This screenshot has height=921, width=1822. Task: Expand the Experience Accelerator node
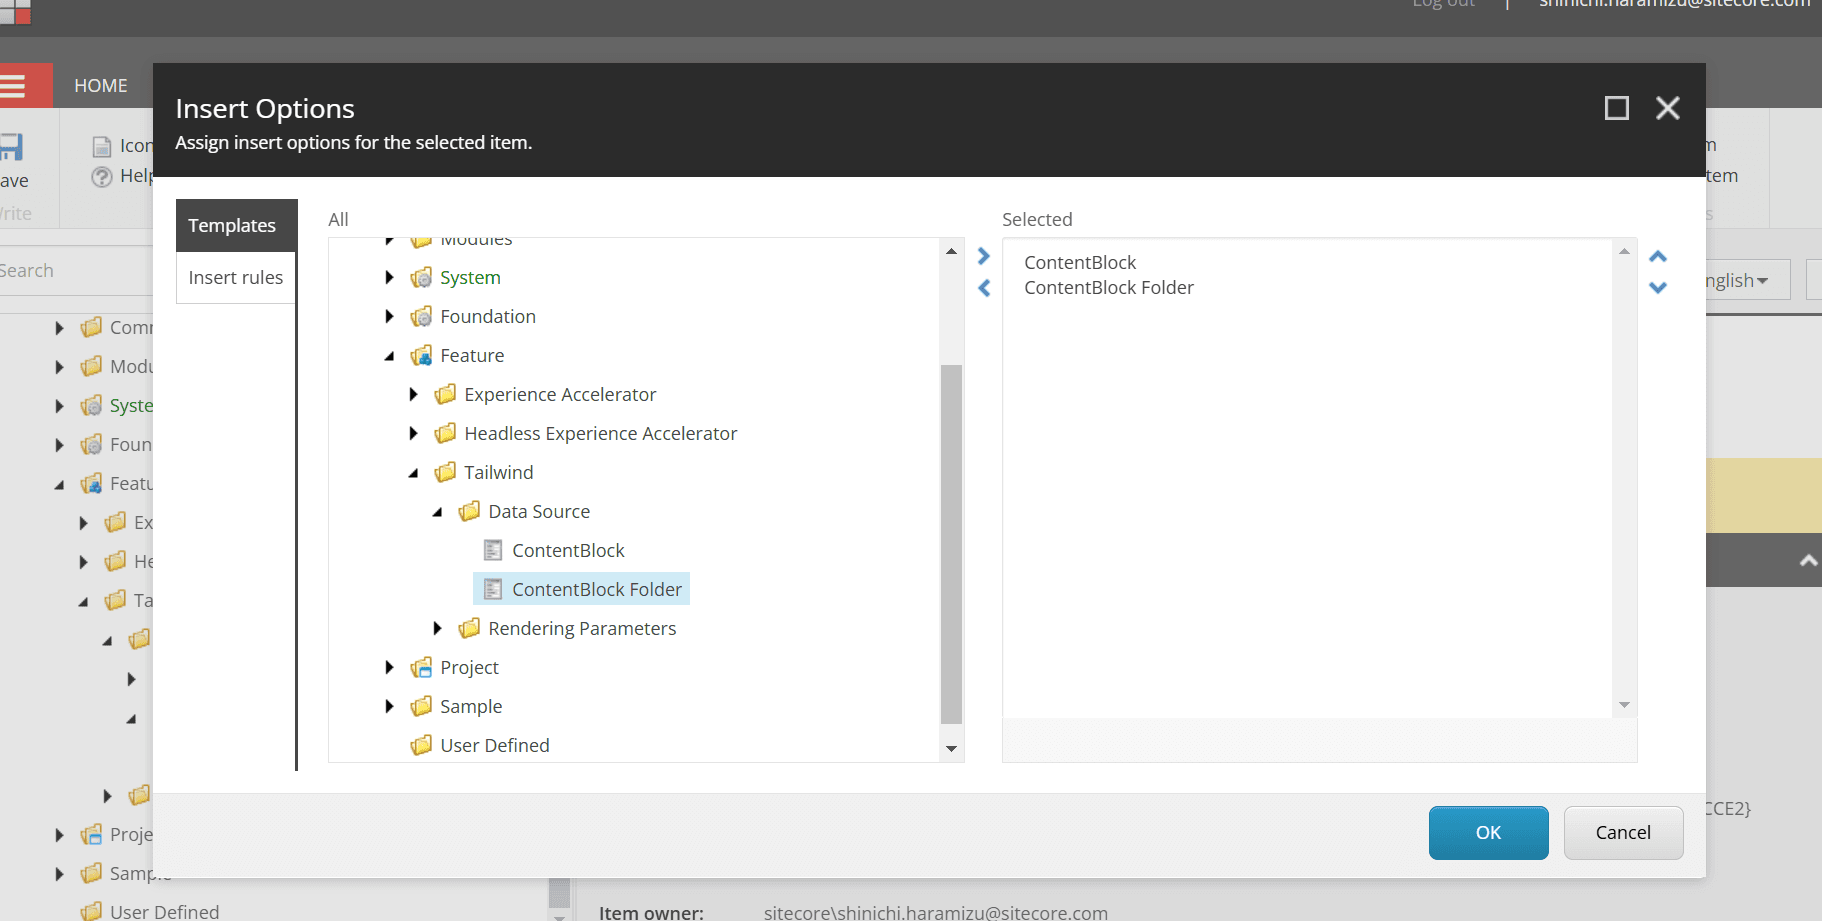[x=413, y=395]
